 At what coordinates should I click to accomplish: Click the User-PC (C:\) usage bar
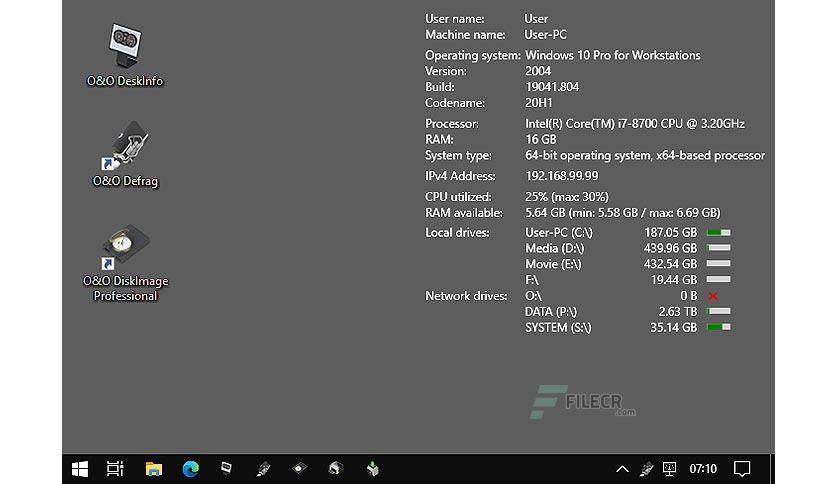719,232
